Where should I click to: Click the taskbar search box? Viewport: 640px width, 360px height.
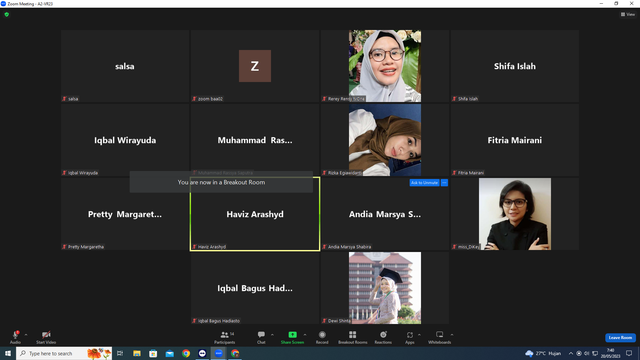(x=64, y=353)
